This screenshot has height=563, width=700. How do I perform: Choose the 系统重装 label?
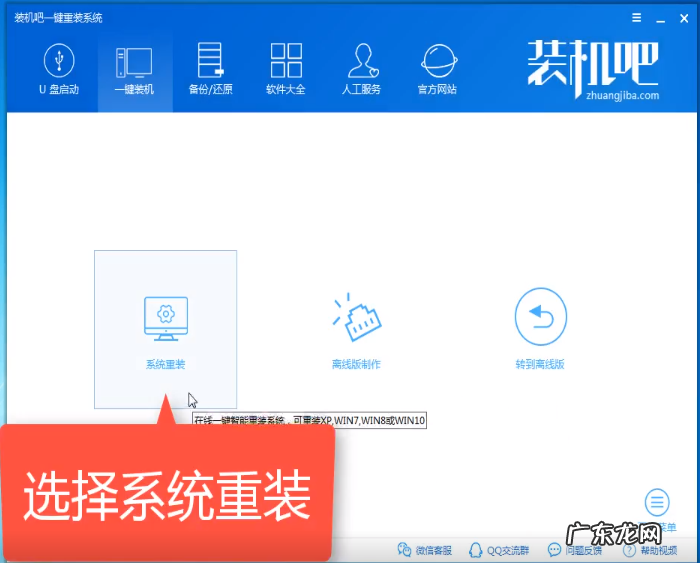point(166,364)
